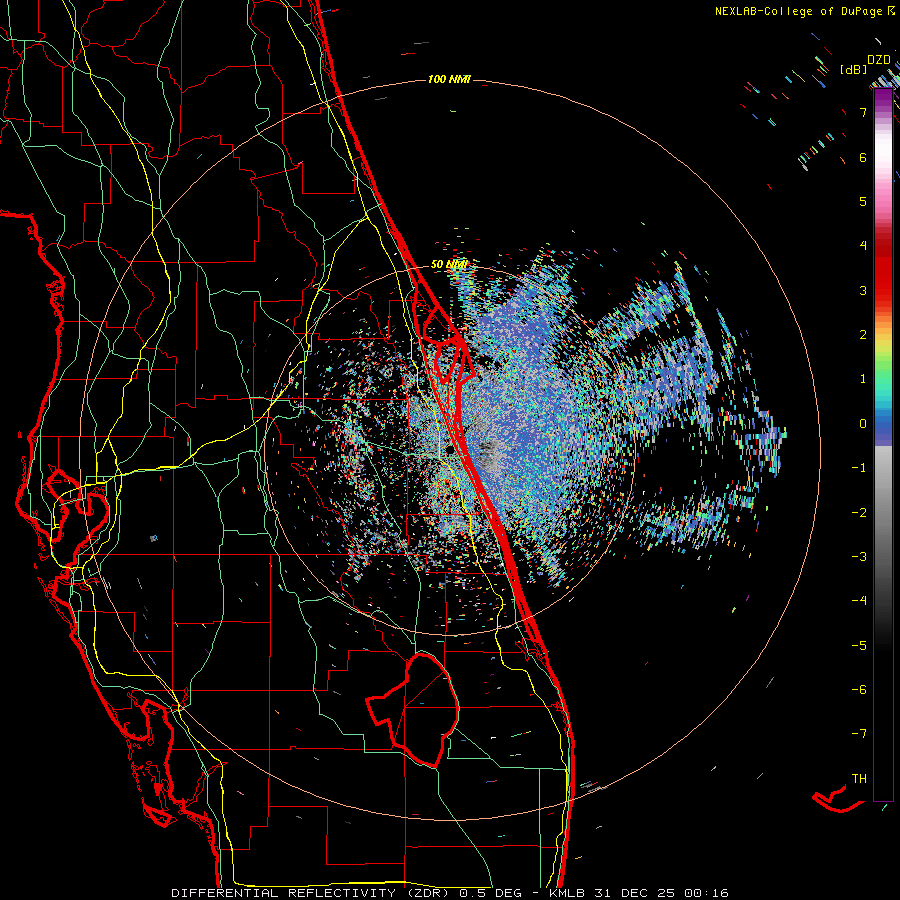900x900 pixels.
Task: Click the 3 value on the color scale
Action: tap(863, 290)
